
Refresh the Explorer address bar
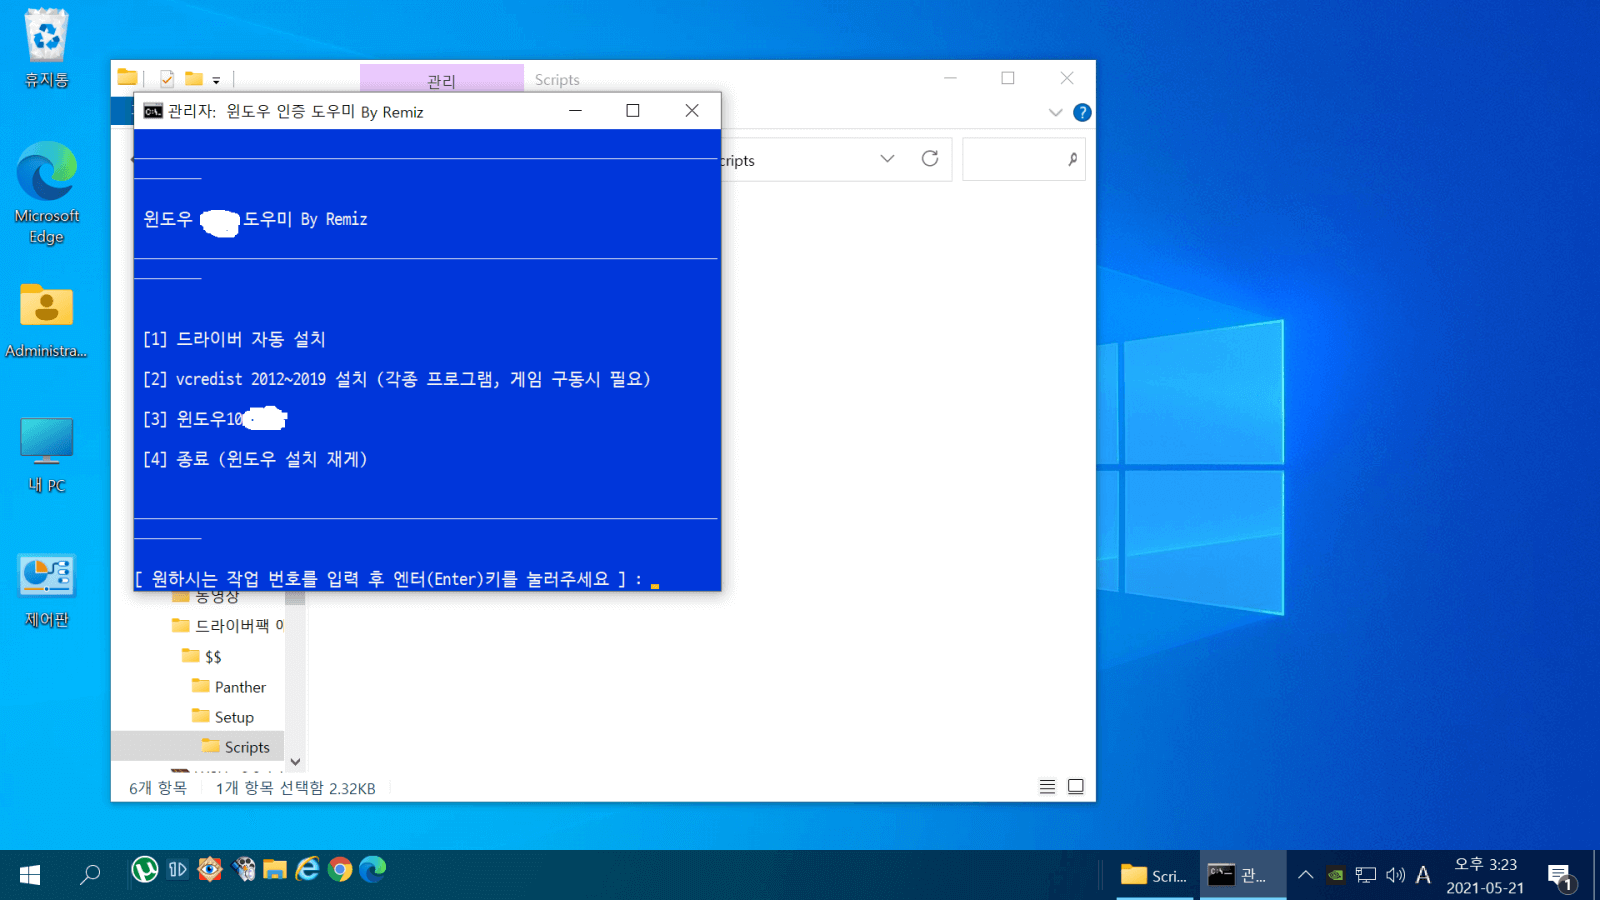(930, 159)
